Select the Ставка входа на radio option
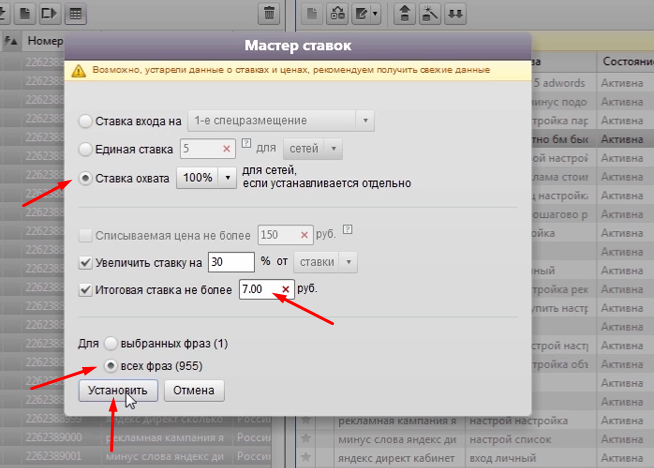Viewport: 654px width, 468px height. (x=86, y=121)
